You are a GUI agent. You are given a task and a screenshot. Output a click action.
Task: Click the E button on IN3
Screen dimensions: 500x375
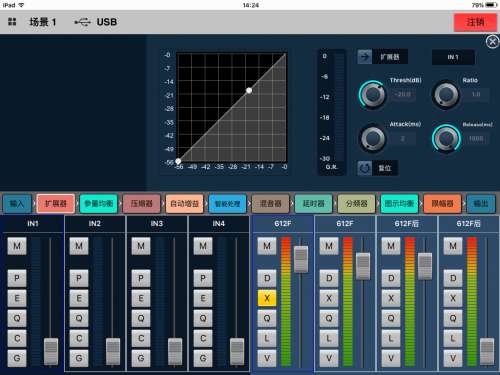pos(141,298)
